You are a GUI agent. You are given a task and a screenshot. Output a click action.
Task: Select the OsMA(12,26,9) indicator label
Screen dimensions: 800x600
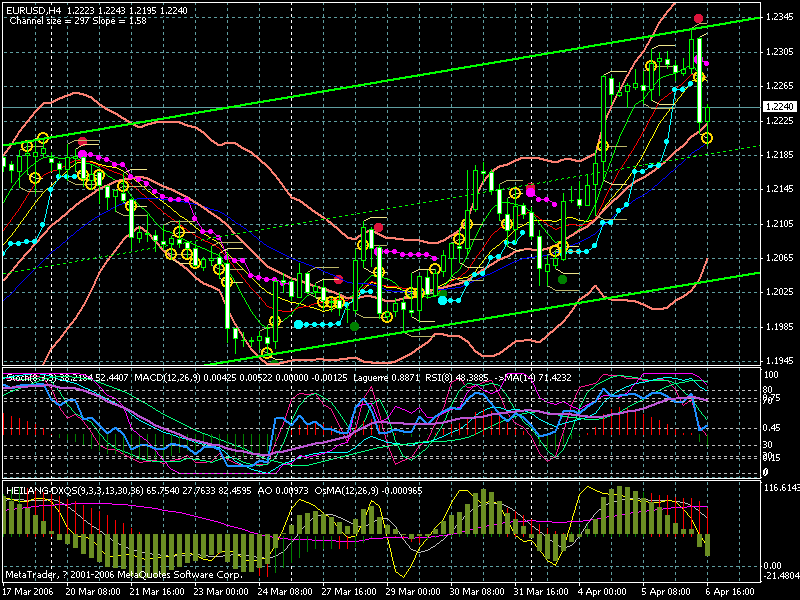(x=368, y=491)
